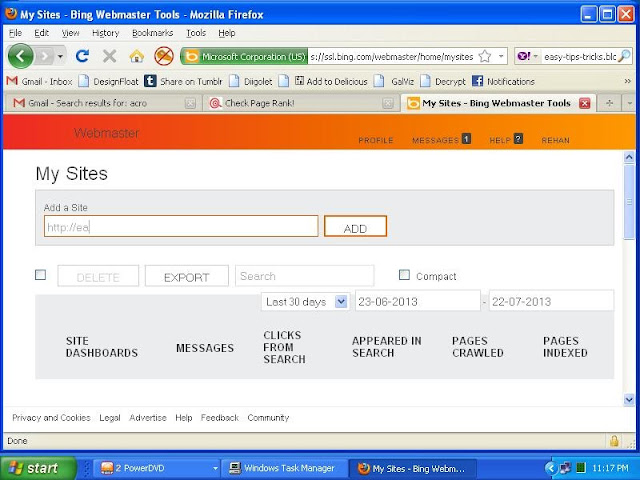Close the Gmail search results tab
This screenshot has height=480, width=640.
[190, 104]
